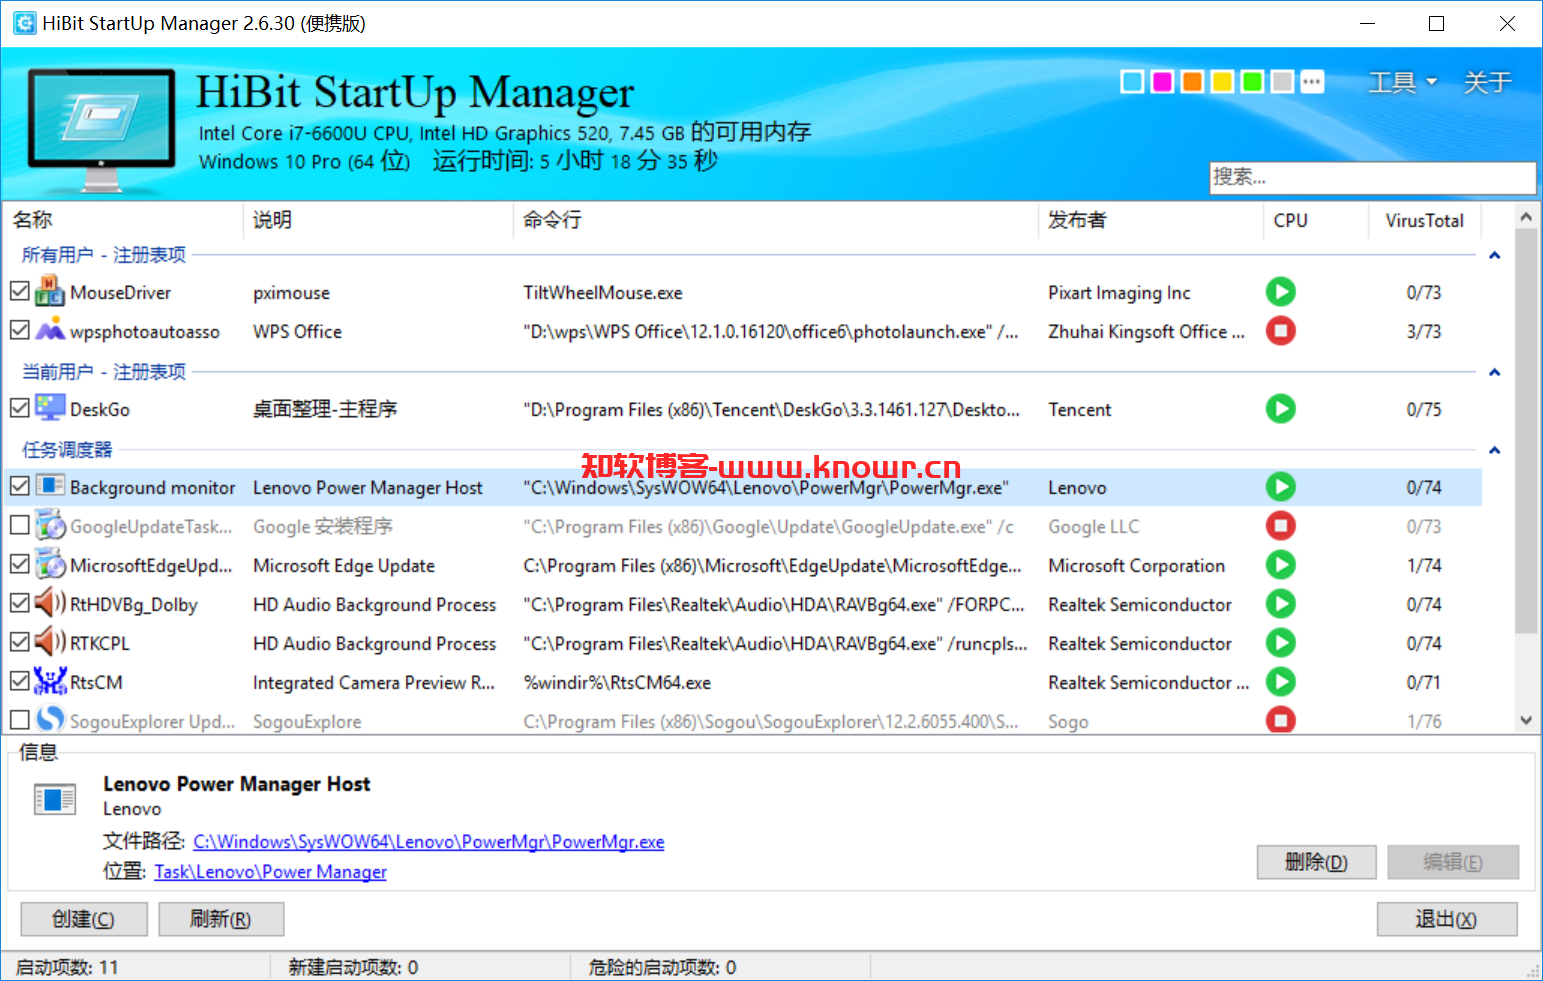Screen dimensions: 1543x981
Task: Sort by the VirusTotal column header
Action: coord(1424,220)
